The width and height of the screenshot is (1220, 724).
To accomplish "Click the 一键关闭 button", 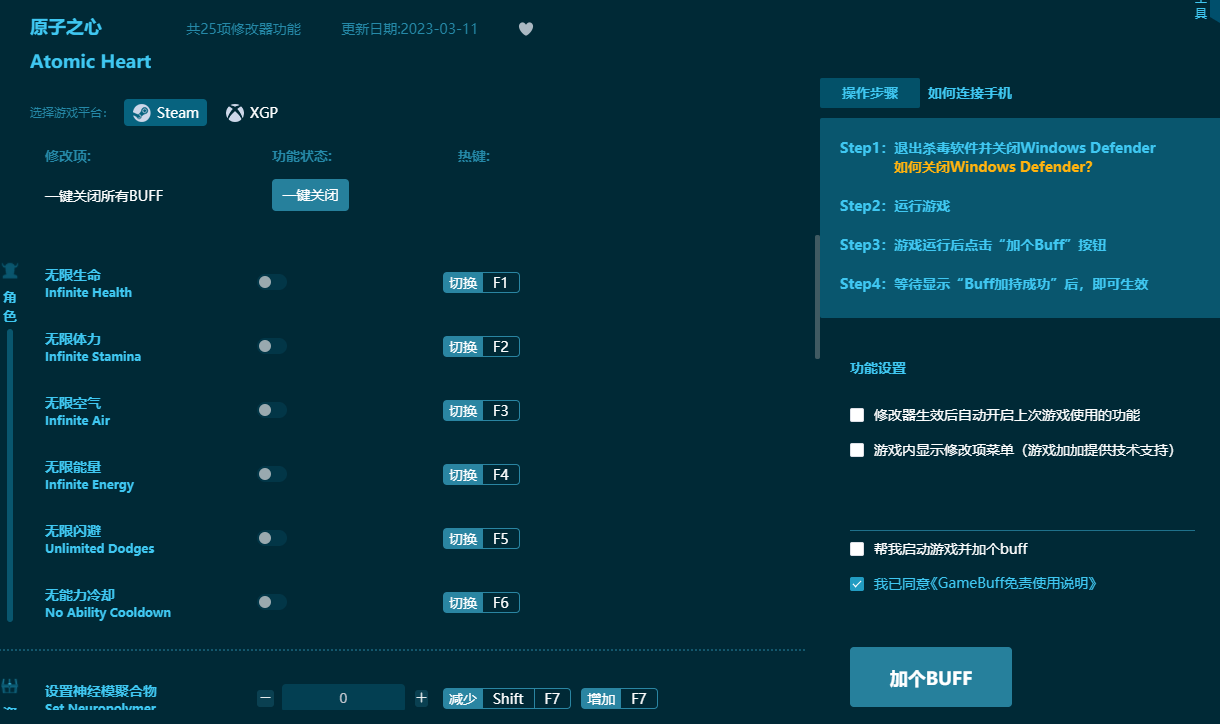I will [x=310, y=196].
